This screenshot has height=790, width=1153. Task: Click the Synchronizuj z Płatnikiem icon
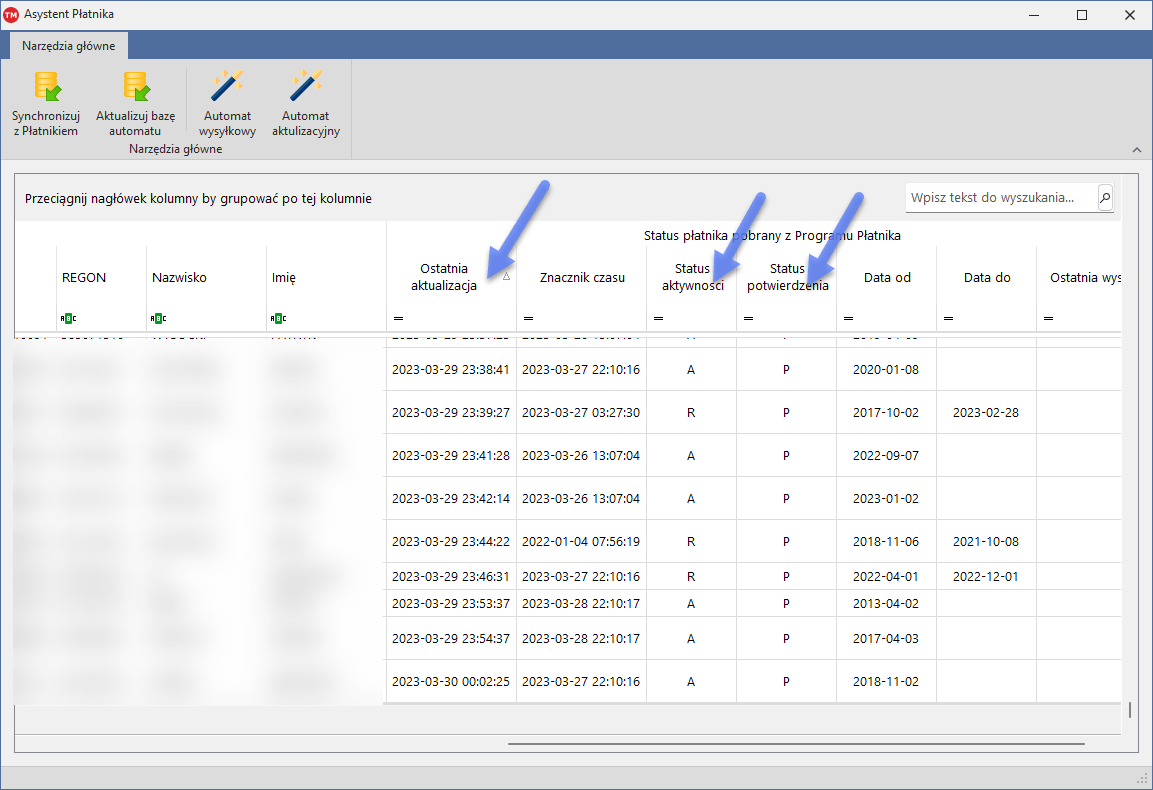point(46,88)
